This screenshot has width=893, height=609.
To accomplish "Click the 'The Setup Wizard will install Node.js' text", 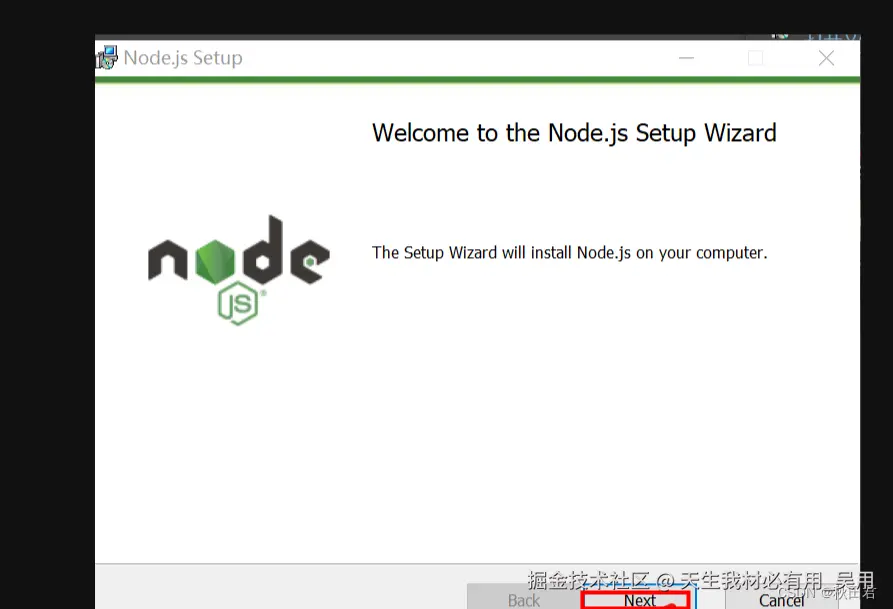I will 570,252.
